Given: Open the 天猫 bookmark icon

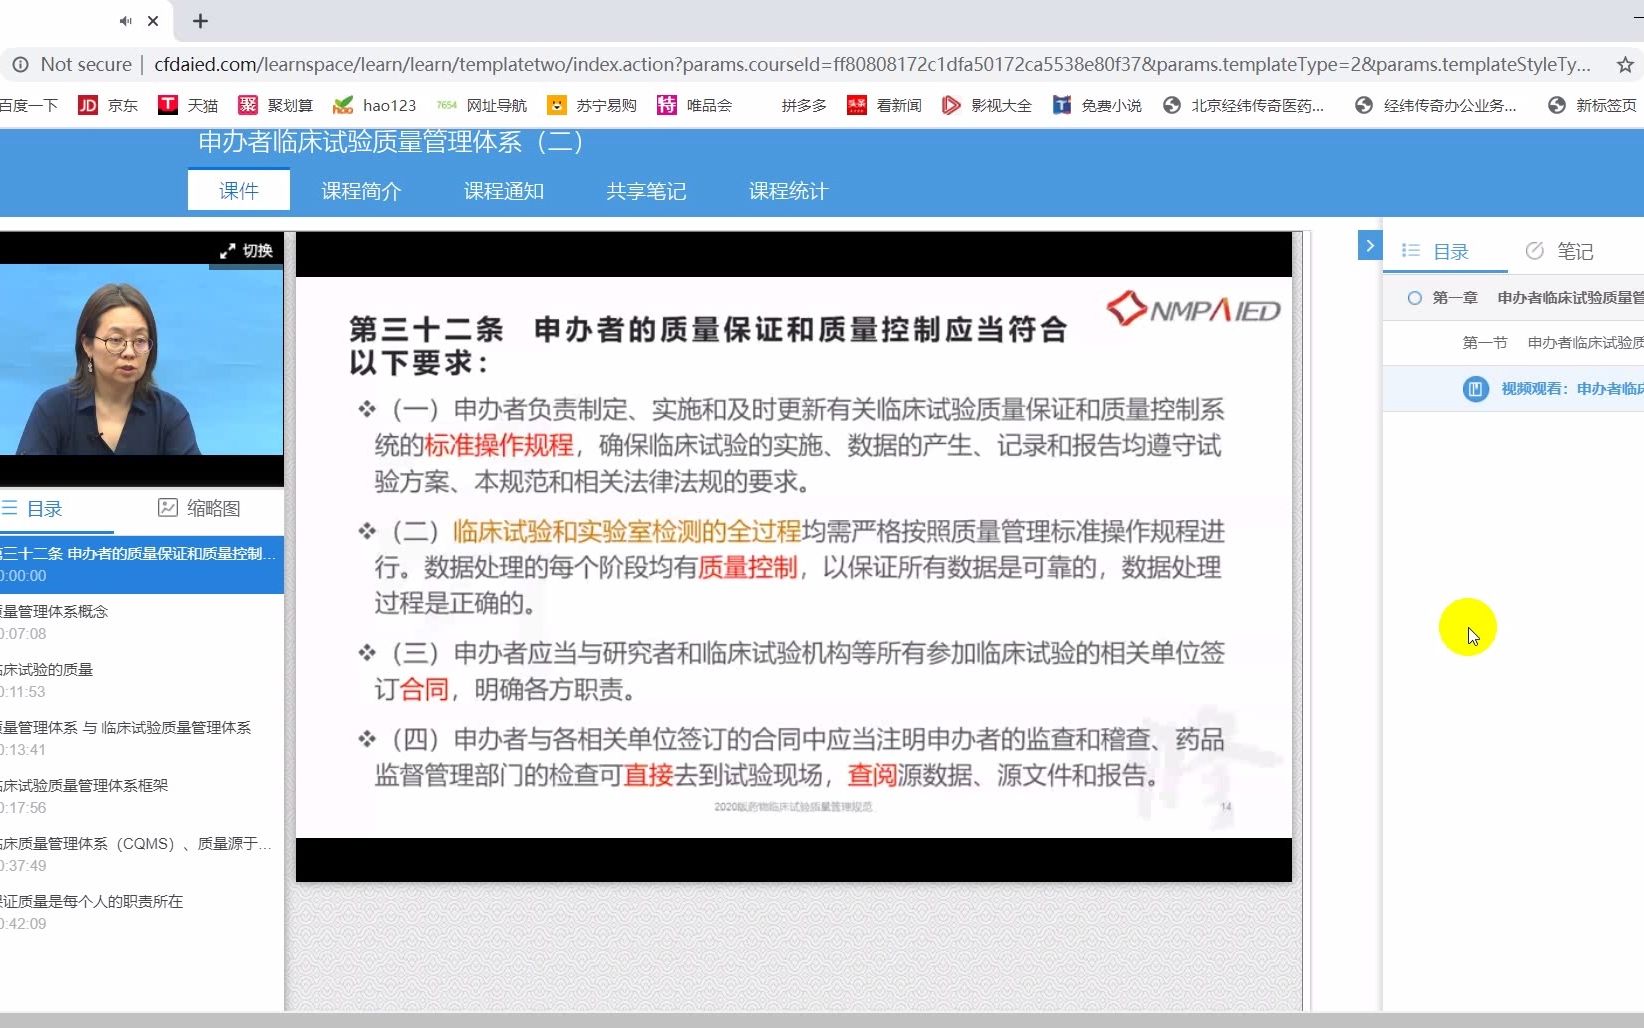Looking at the screenshot, I should pos(167,104).
